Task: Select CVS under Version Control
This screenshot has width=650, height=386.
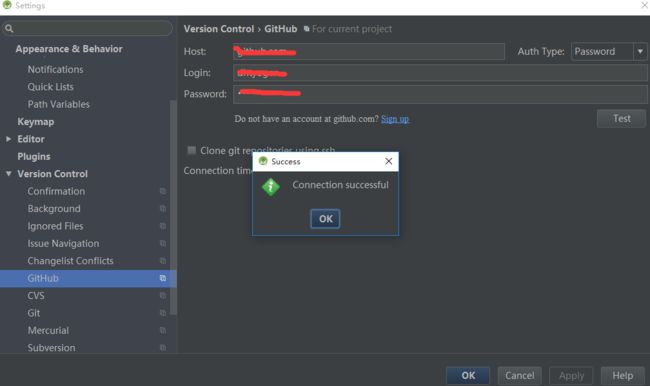Action: [36, 296]
